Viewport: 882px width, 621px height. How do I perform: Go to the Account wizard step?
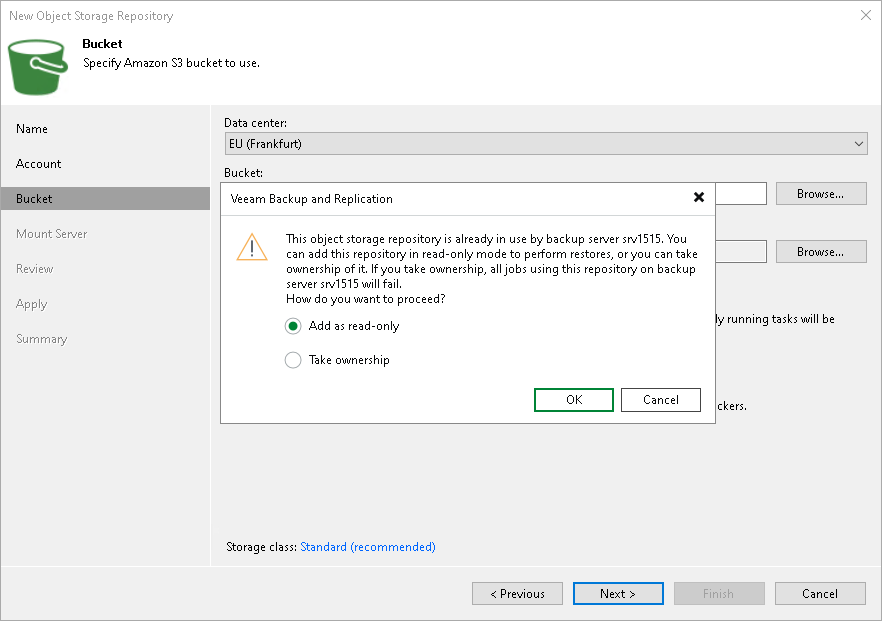pos(38,164)
